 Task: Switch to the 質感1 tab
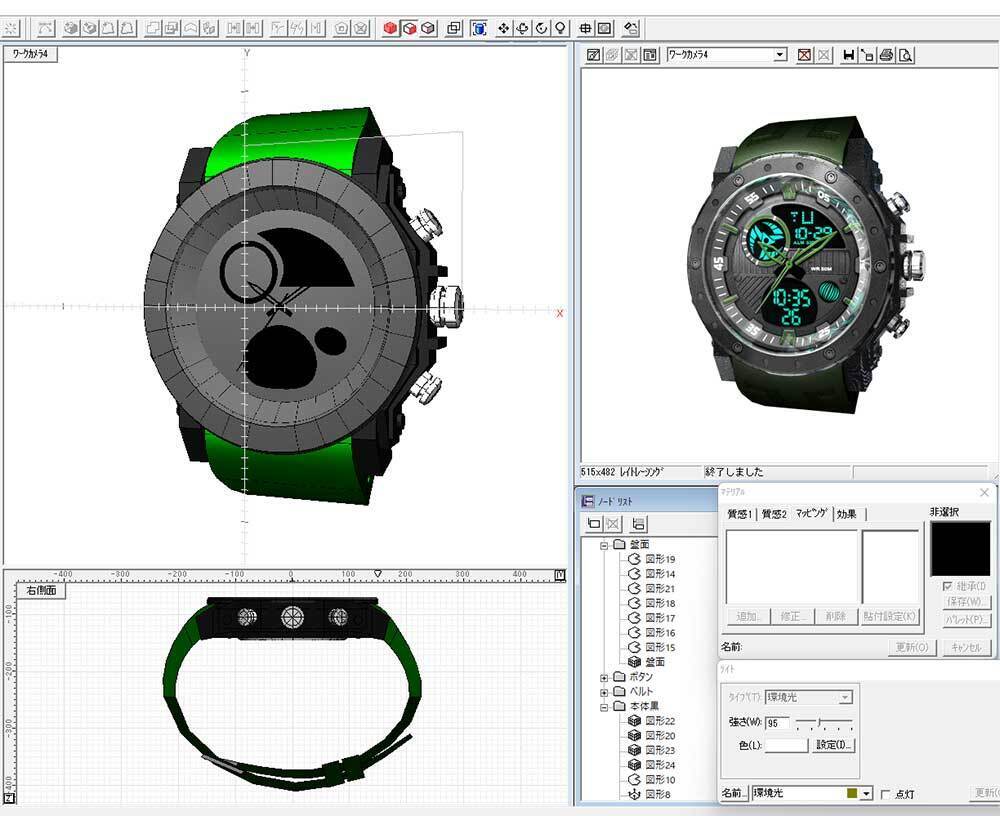pyautogui.click(x=740, y=514)
